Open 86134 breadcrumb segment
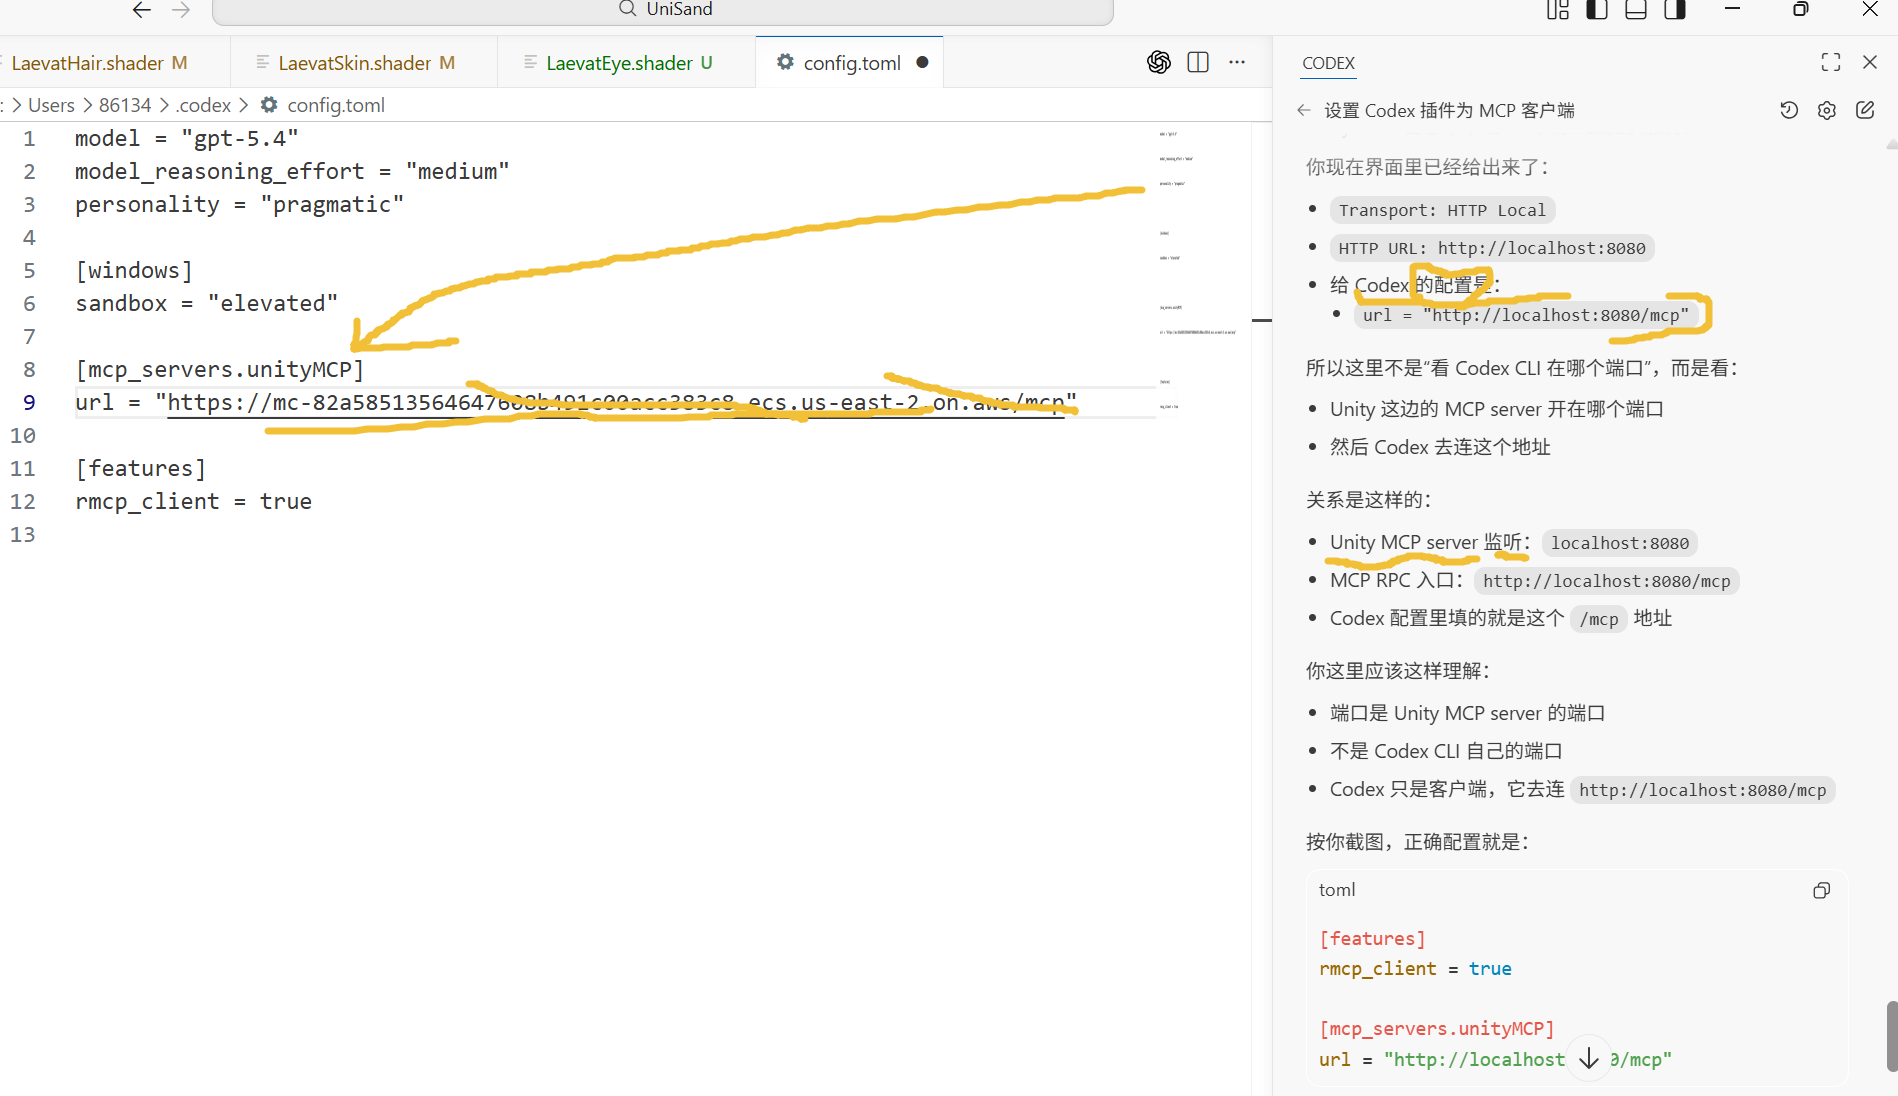This screenshot has height=1096, width=1898. coord(125,105)
